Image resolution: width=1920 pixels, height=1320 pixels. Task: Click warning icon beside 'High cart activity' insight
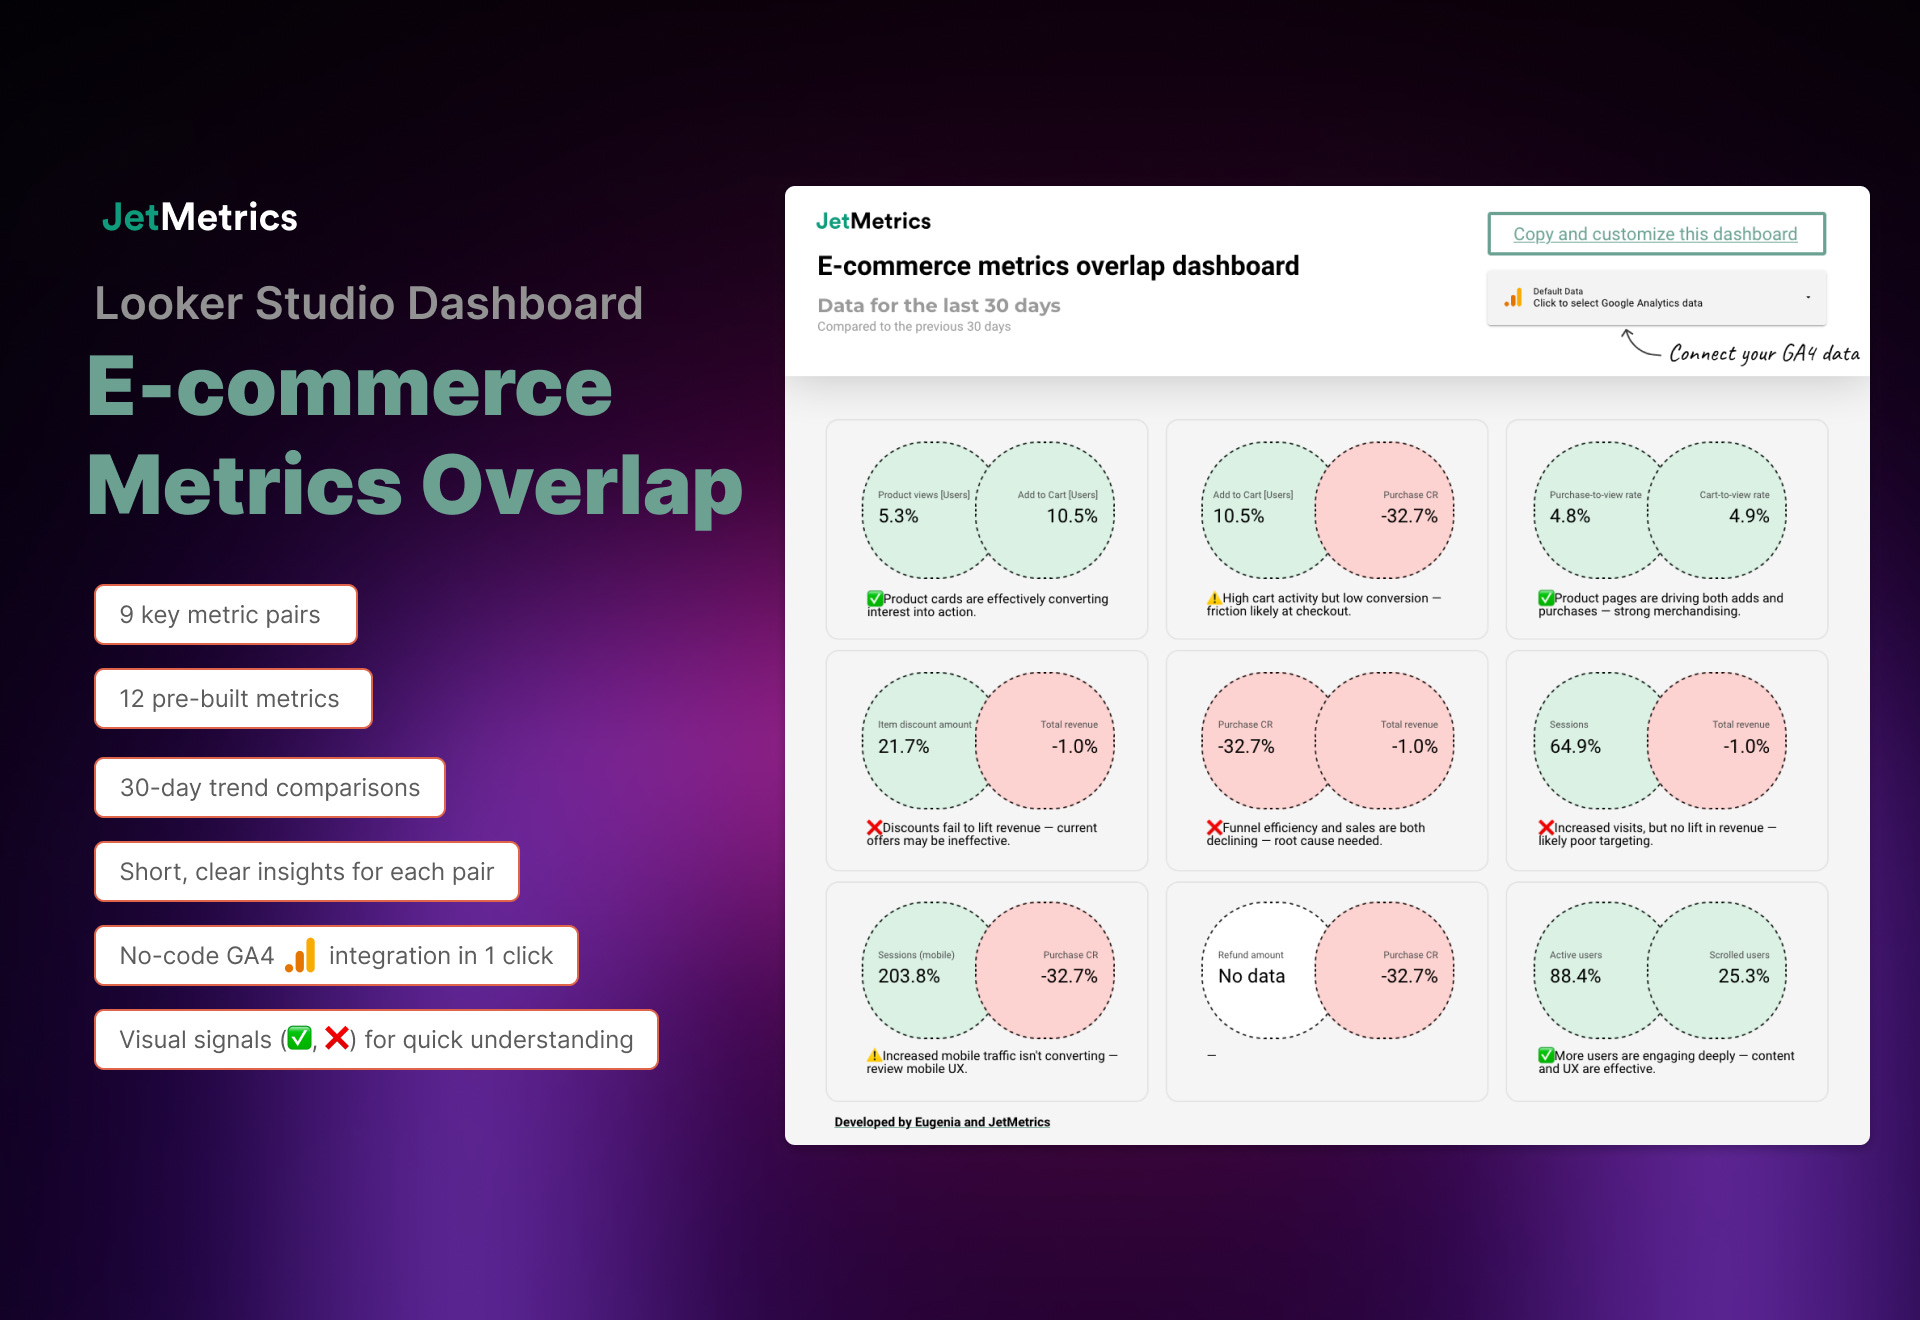tap(1214, 598)
